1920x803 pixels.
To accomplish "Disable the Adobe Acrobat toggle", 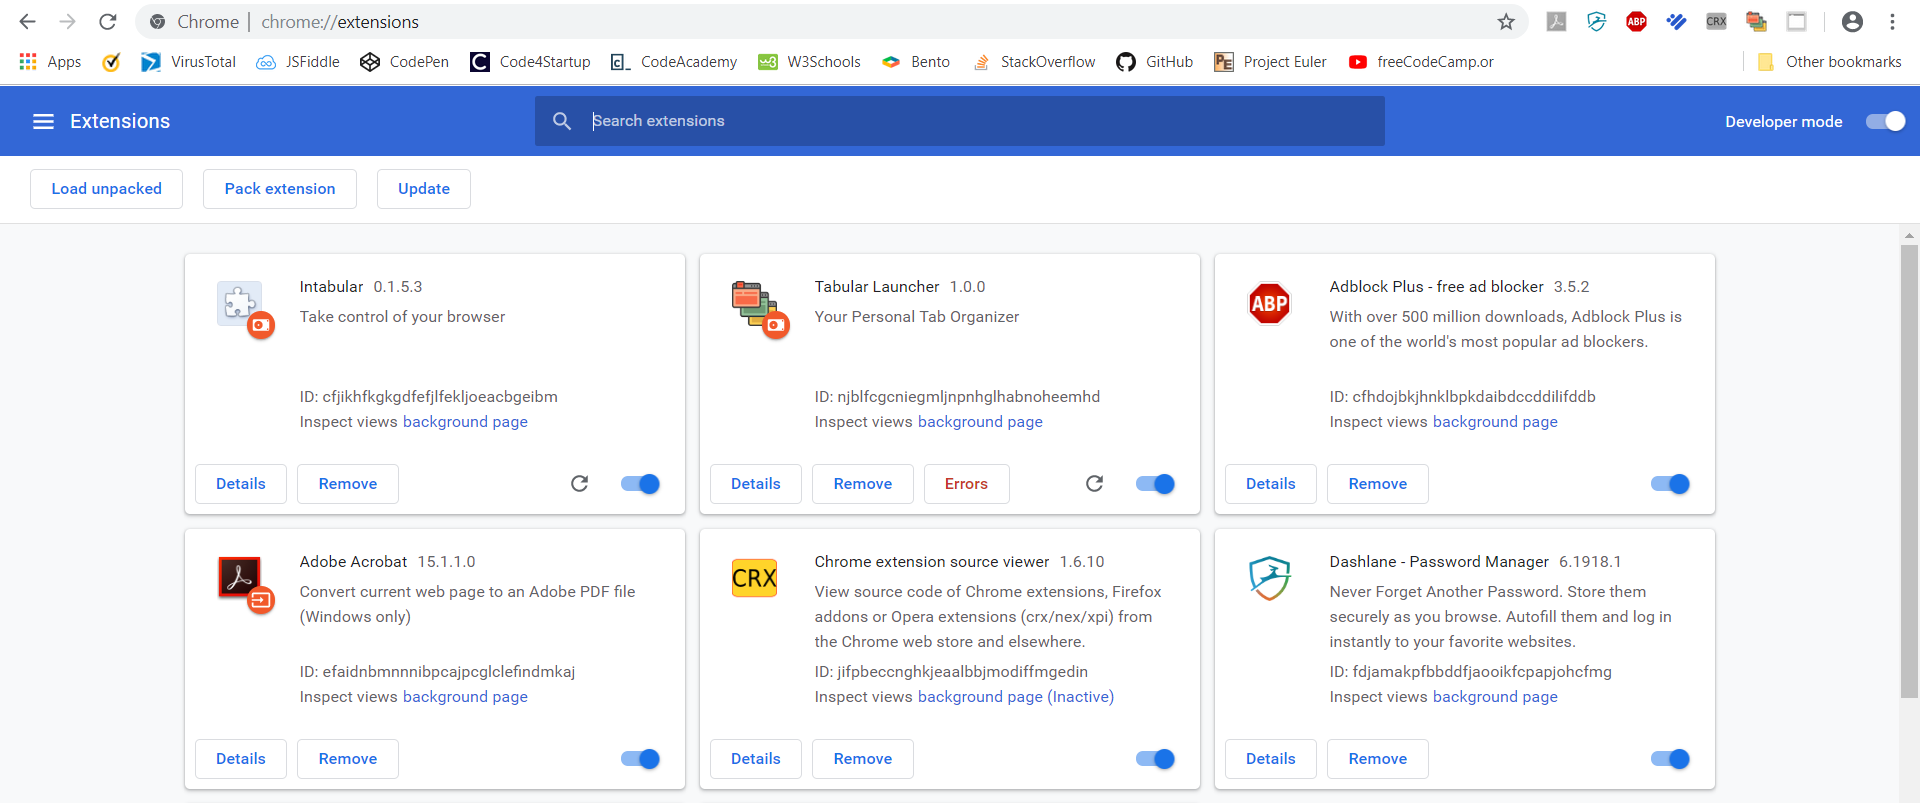I will pos(640,759).
